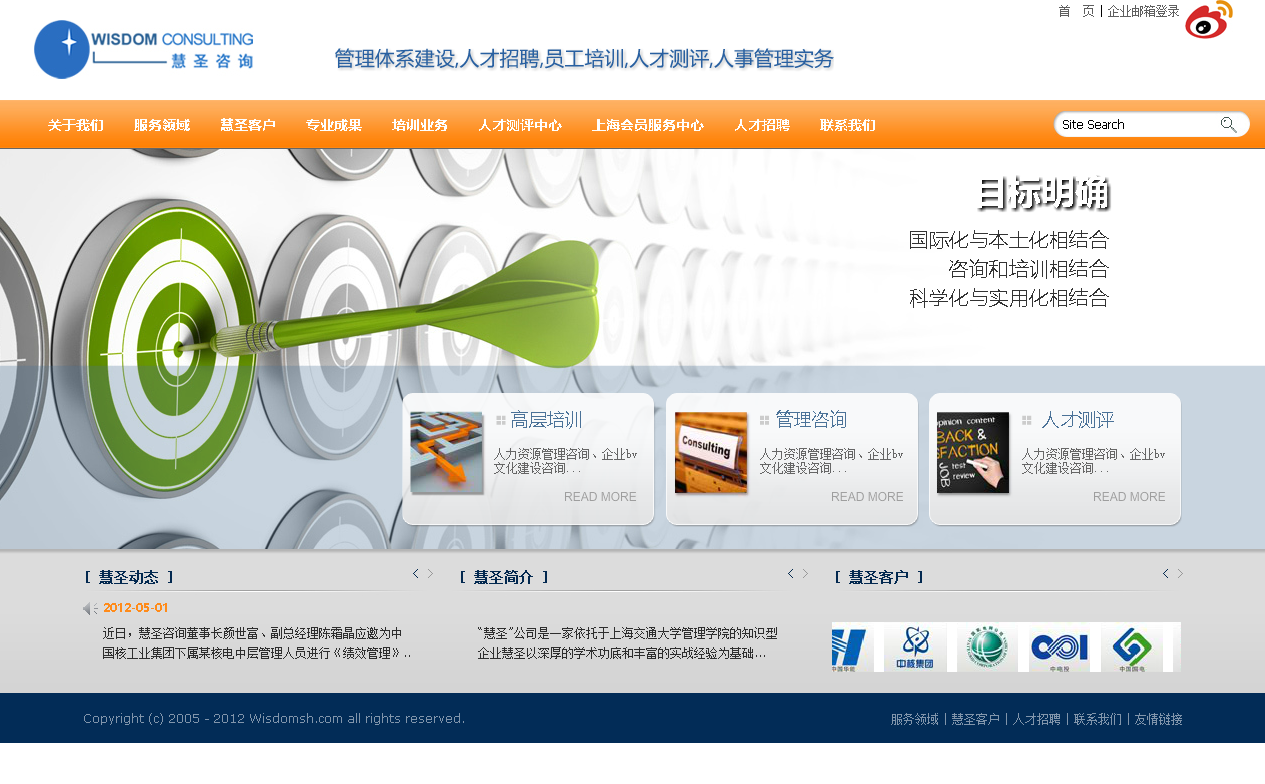Click the 人才测评 card thumbnail image
Image resolution: width=1265 pixels, height=784 pixels.
pos(973,453)
